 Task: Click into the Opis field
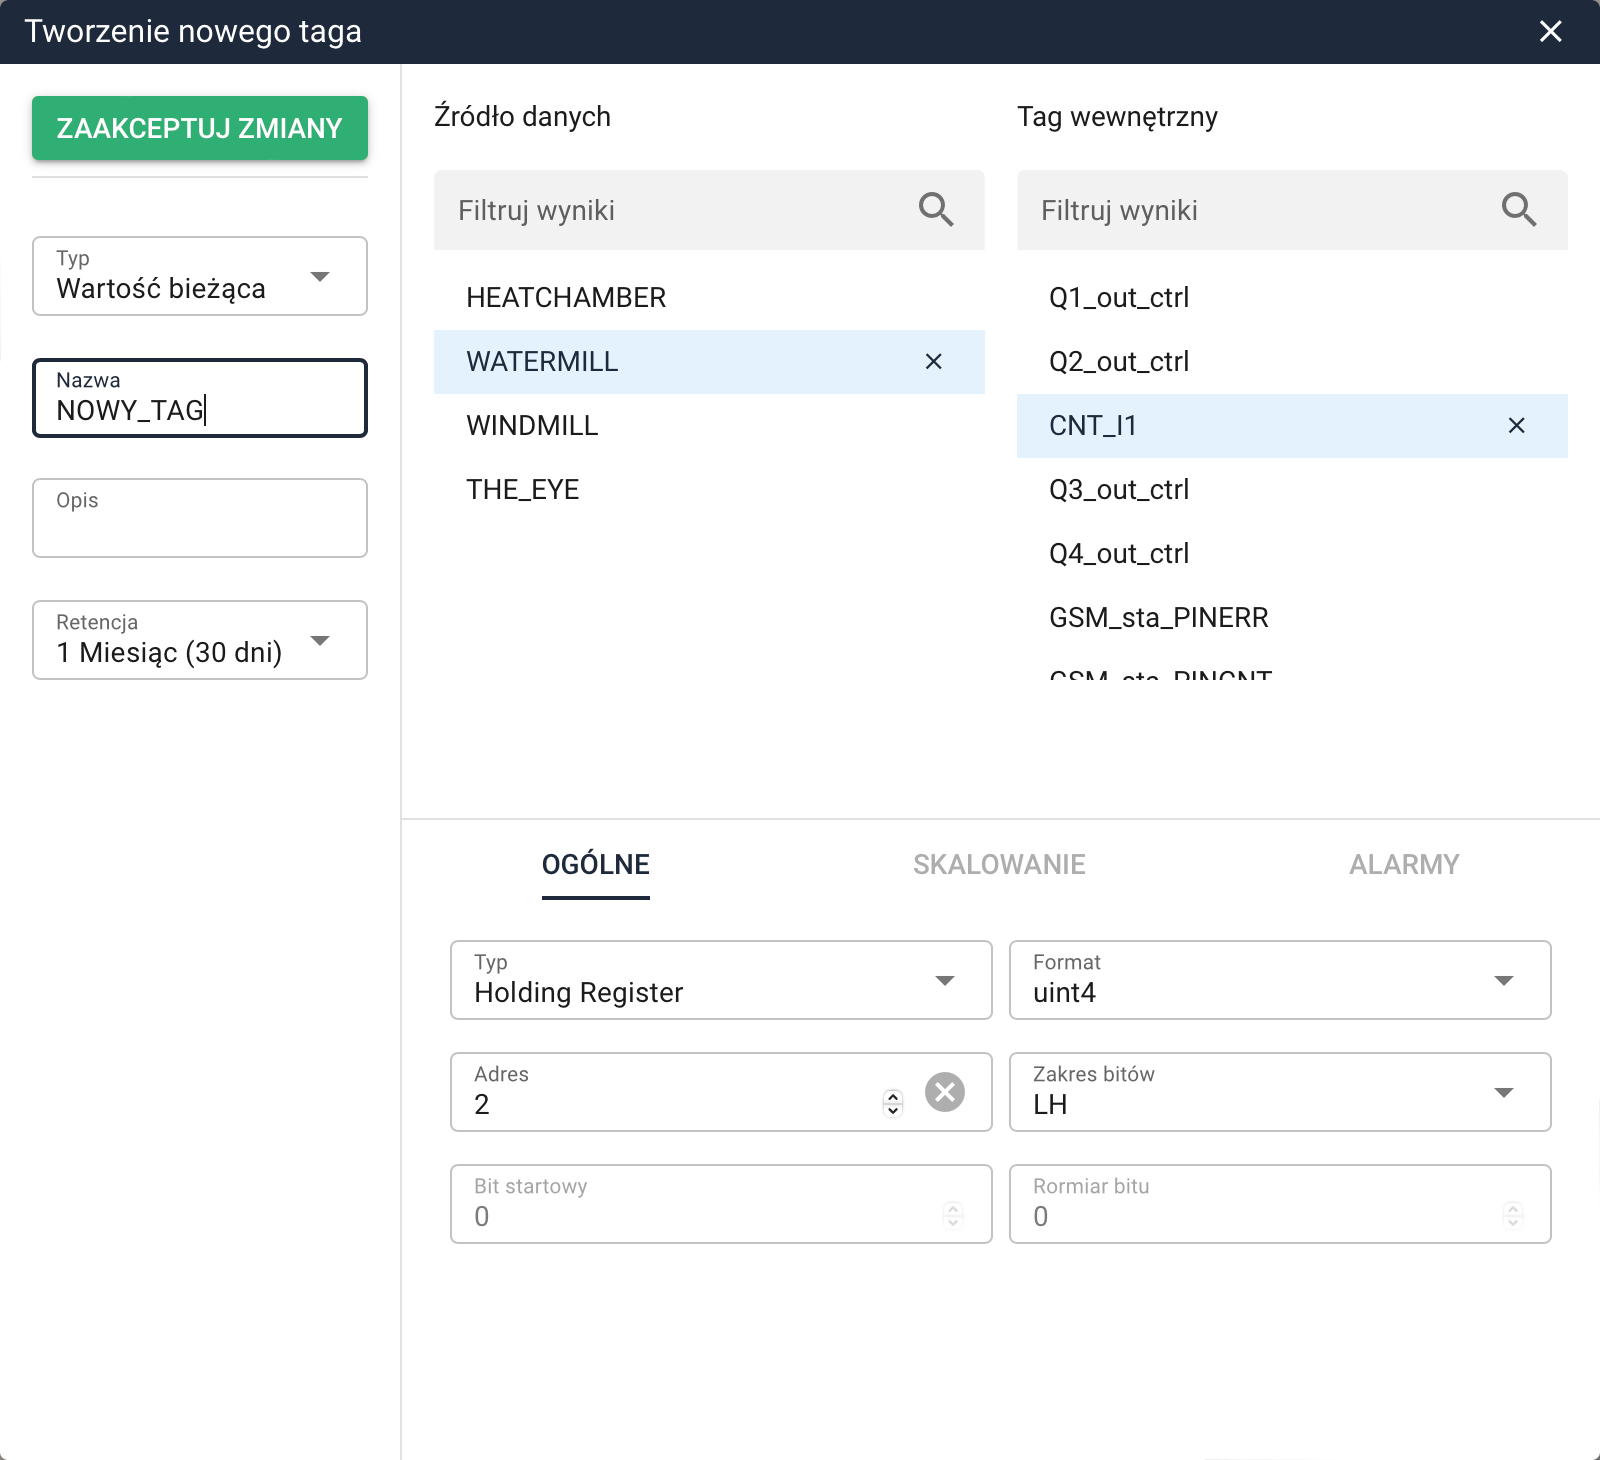tap(200, 518)
